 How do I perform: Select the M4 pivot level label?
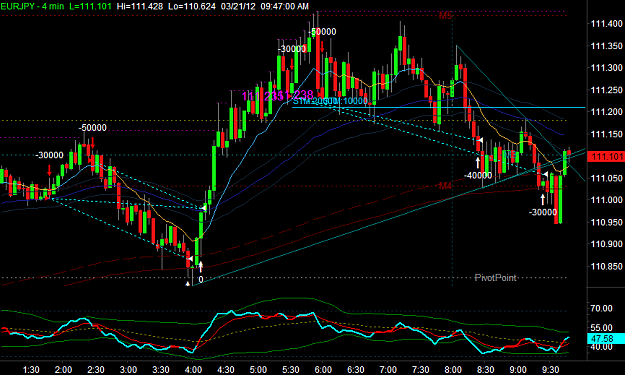pyautogui.click(x=445, y=186)
